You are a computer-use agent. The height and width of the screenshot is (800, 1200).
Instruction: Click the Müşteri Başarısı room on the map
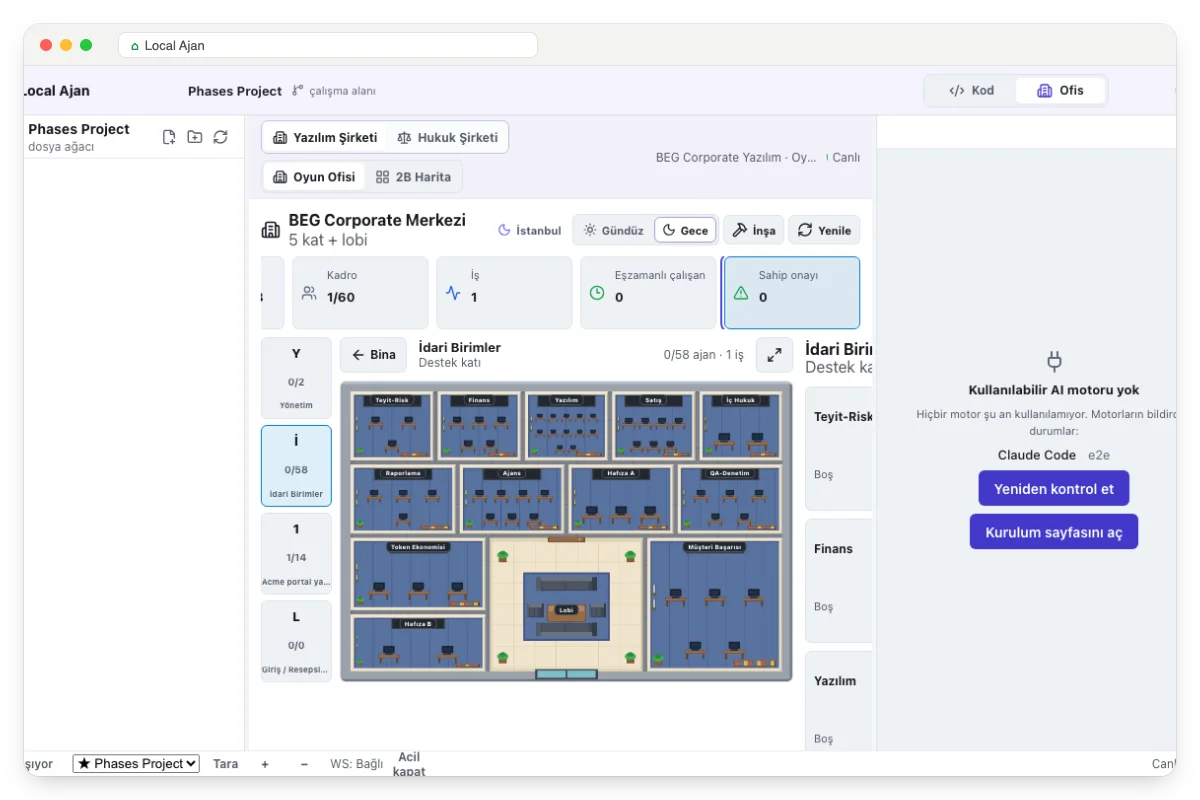click(x=714, y=604)
